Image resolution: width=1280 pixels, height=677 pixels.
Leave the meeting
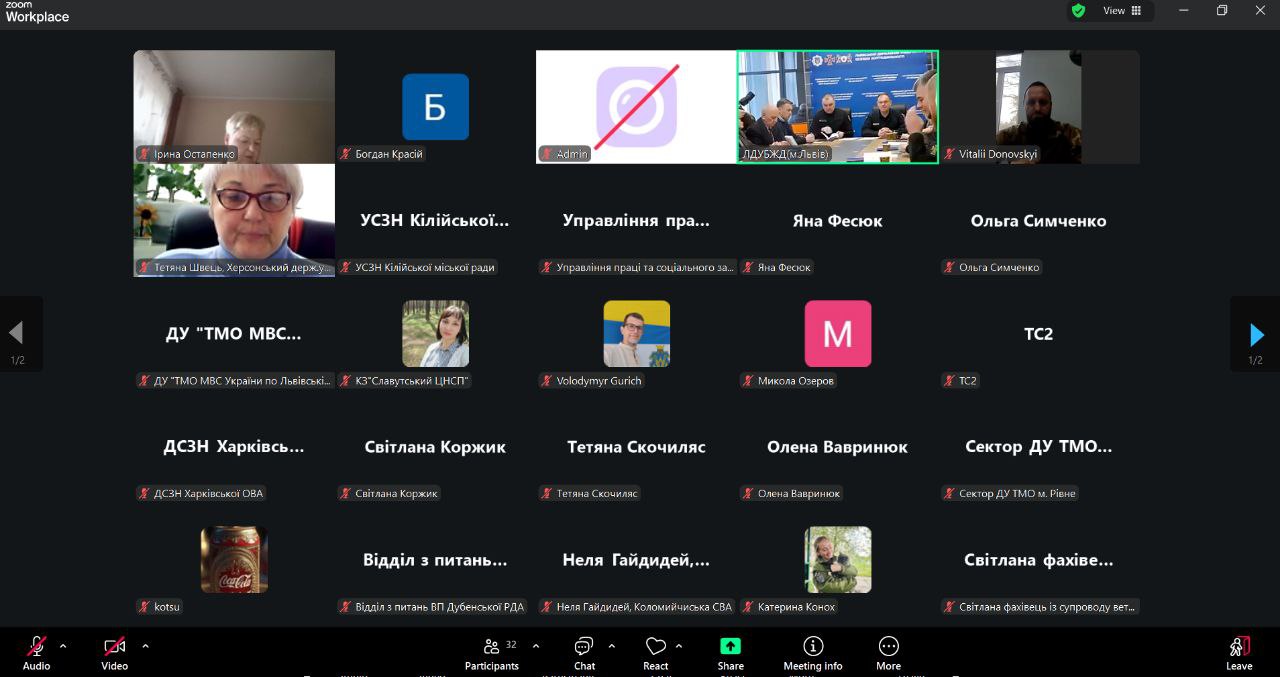tap(1239, 646)
